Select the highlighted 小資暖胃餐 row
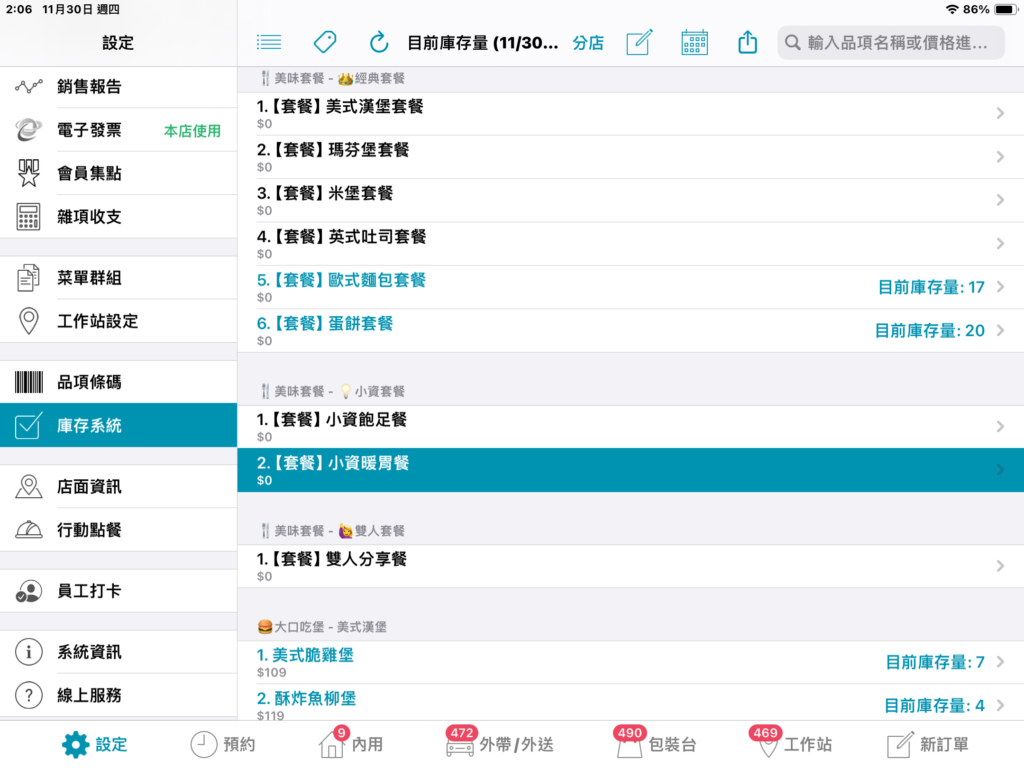The width and height of the screenshot is (1024, 768). 630,470
